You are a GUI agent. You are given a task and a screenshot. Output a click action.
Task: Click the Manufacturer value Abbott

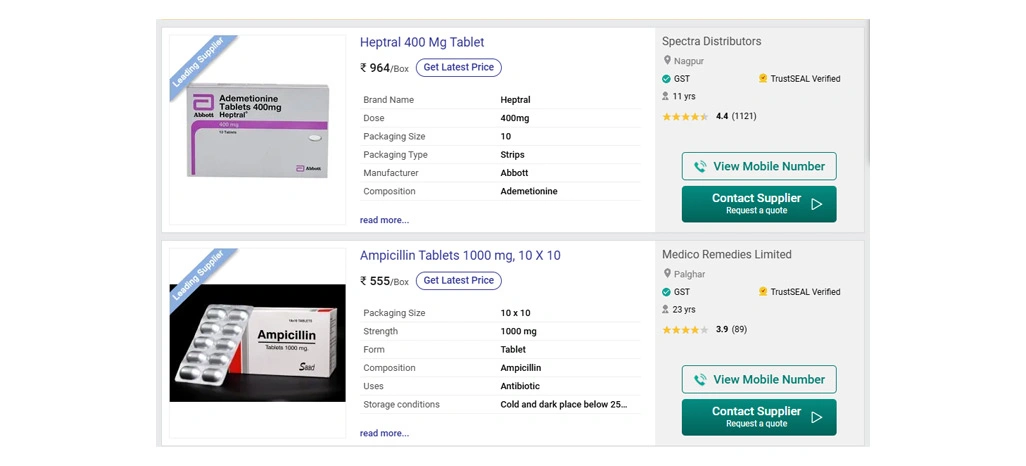(514, 173)
